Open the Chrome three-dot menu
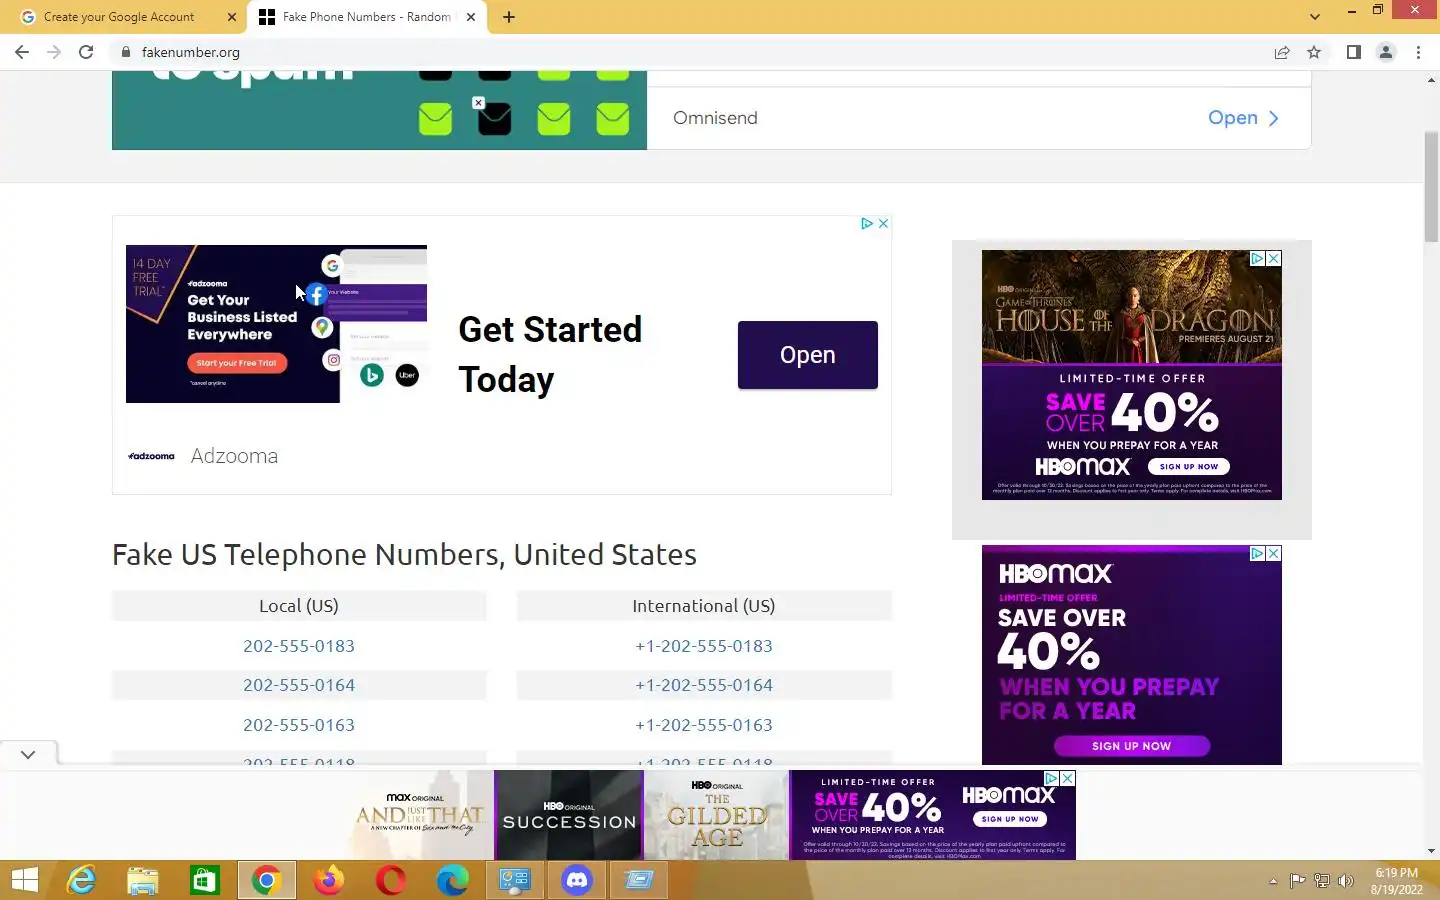Screen dimensions: 1440x900 [1418, 52]
